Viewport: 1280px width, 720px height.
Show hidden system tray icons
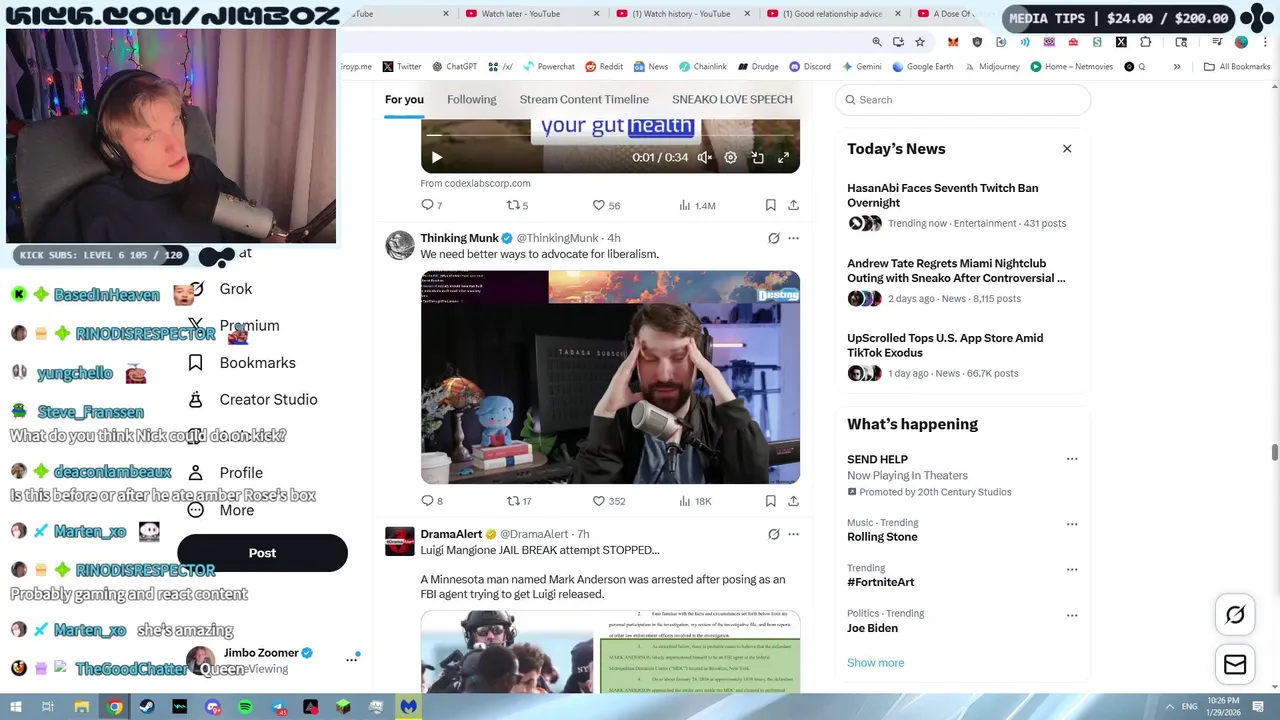click(1170, 707)
